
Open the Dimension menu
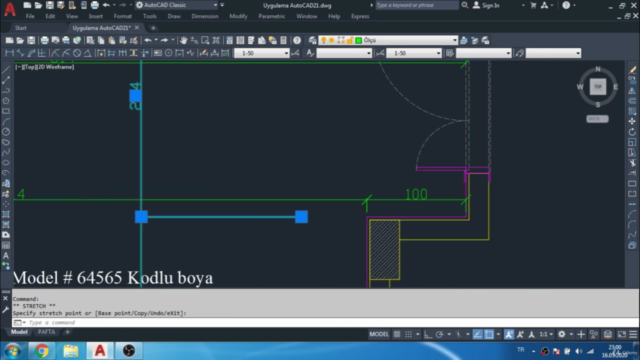tap(205, 16)
